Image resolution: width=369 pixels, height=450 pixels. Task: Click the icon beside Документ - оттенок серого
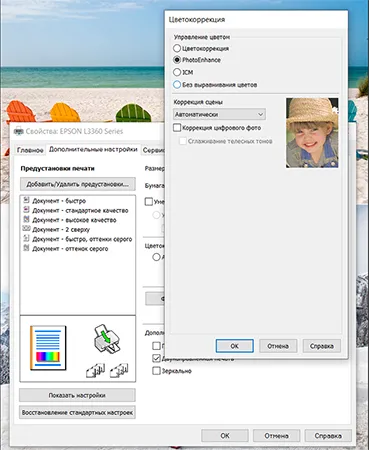pyautogui.click(x=26, y=248)
